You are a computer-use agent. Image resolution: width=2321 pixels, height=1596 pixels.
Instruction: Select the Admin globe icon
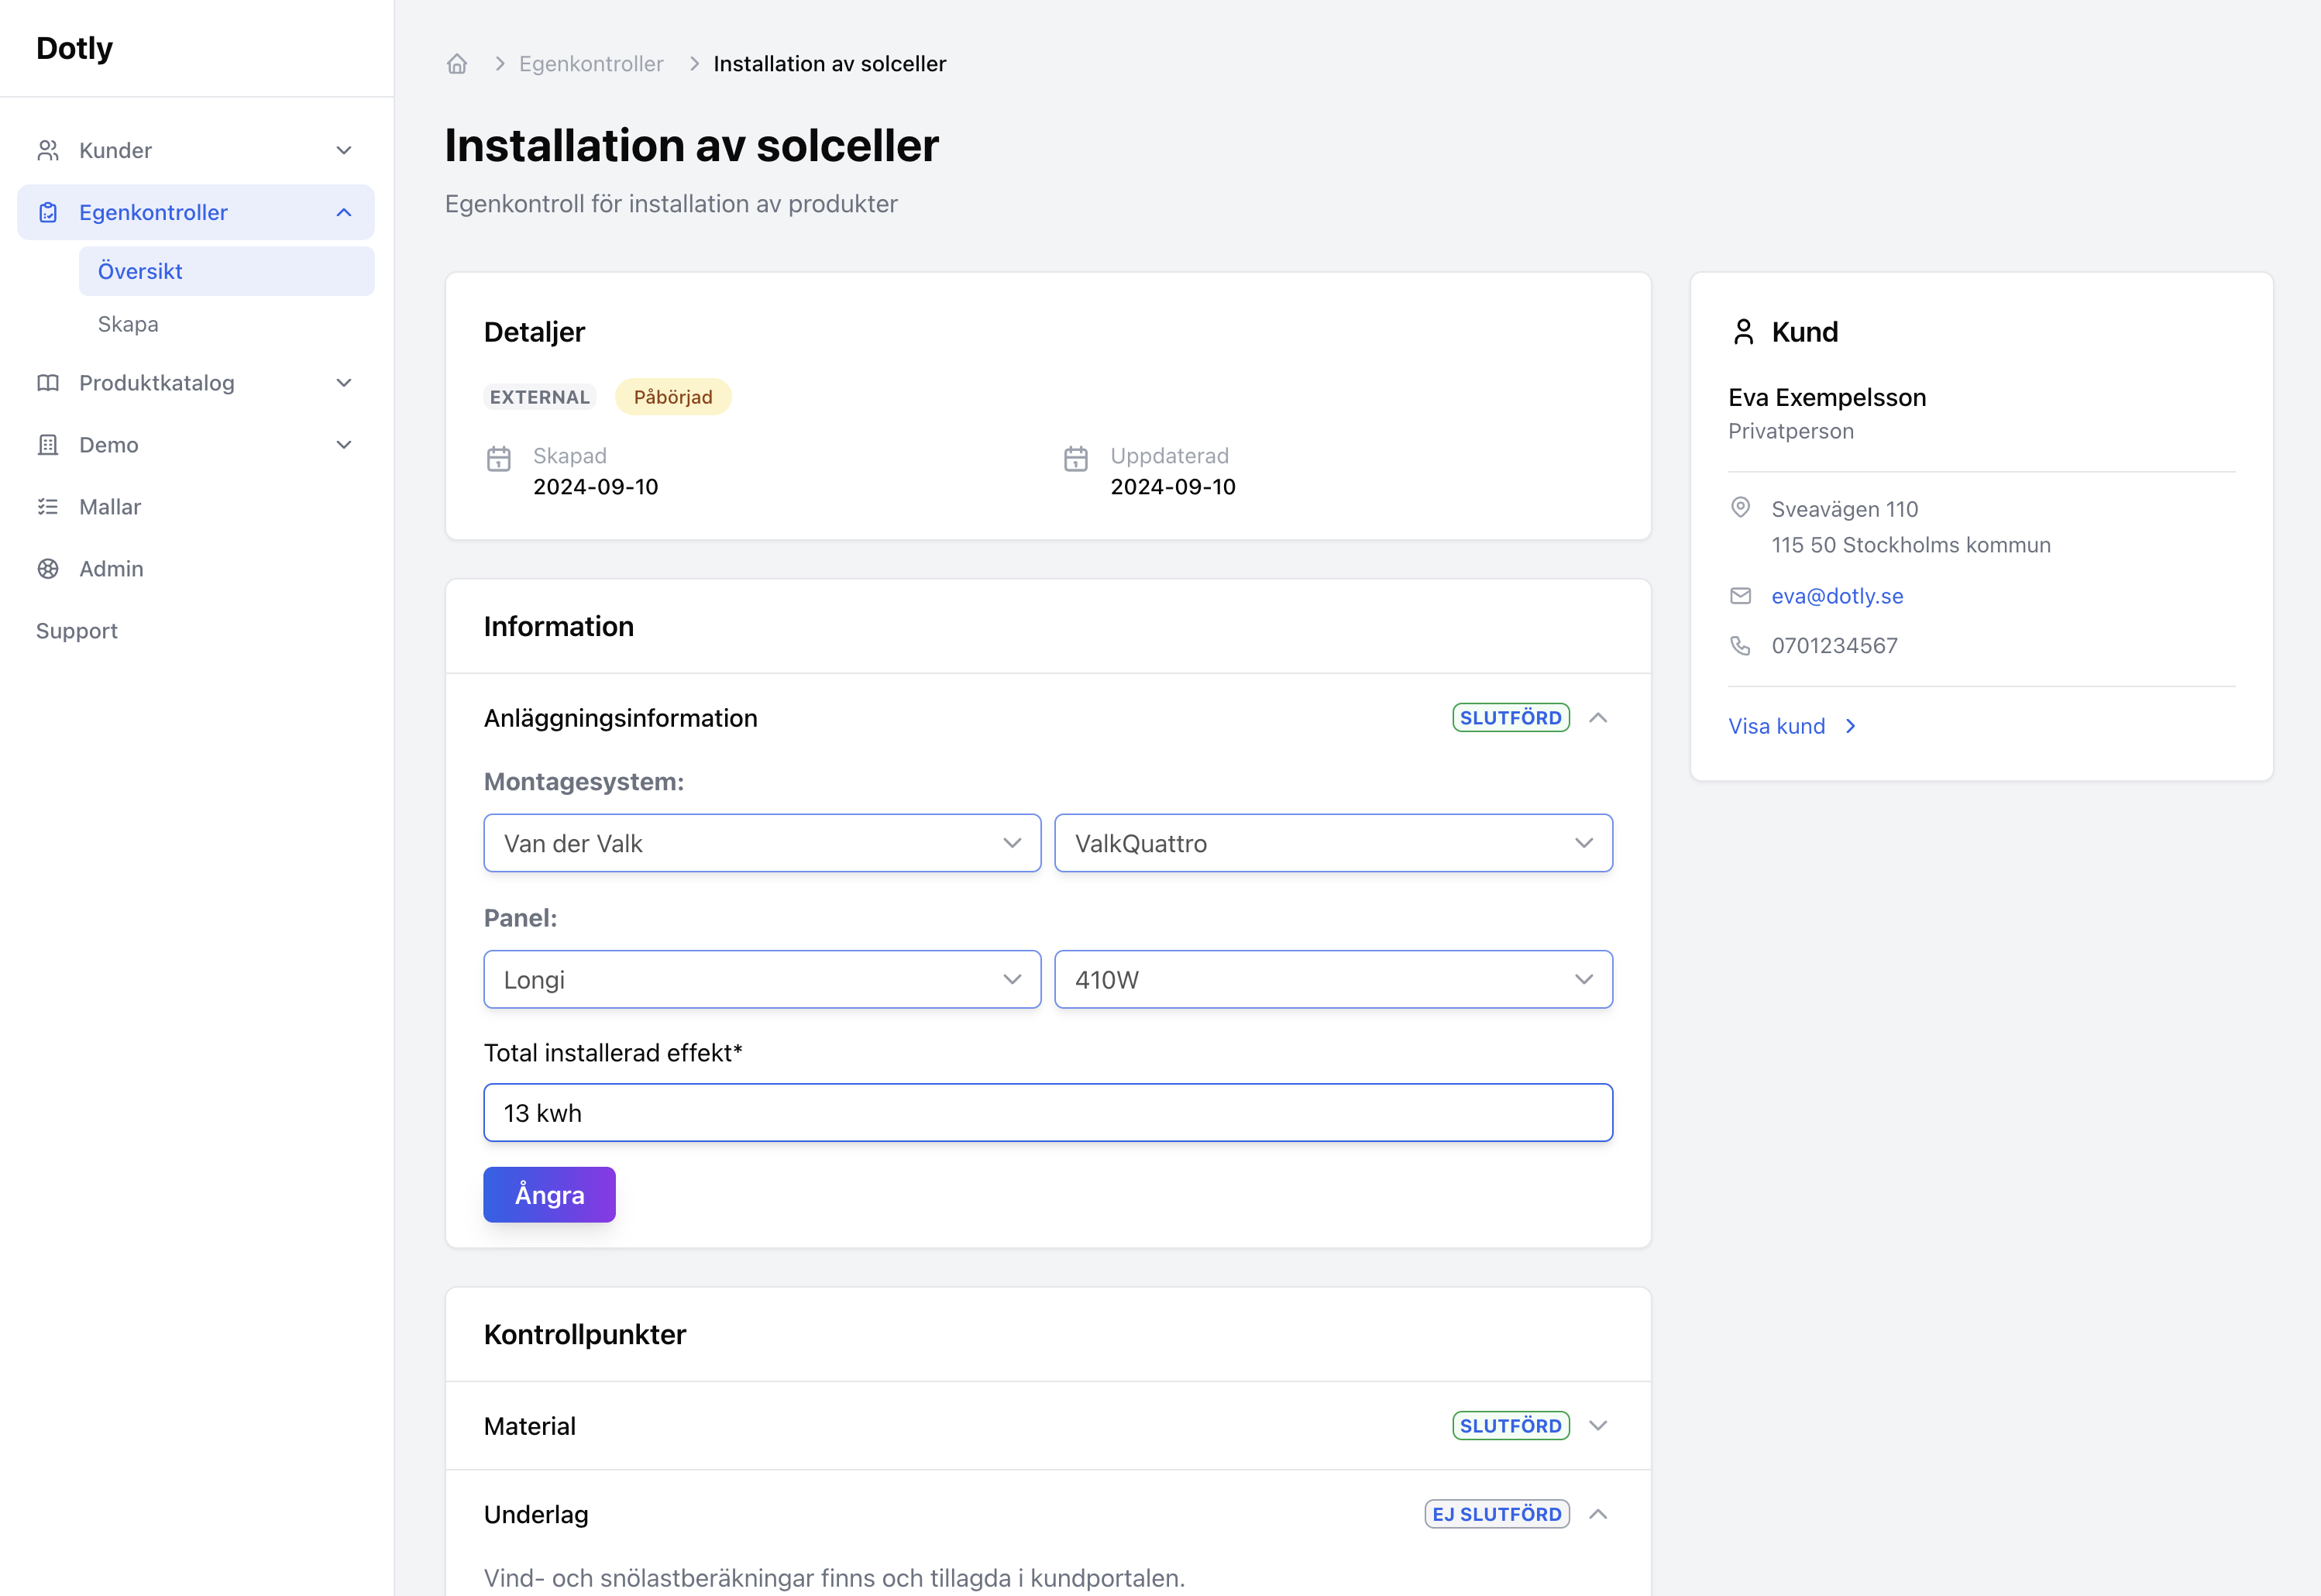[x=47, y=568]
